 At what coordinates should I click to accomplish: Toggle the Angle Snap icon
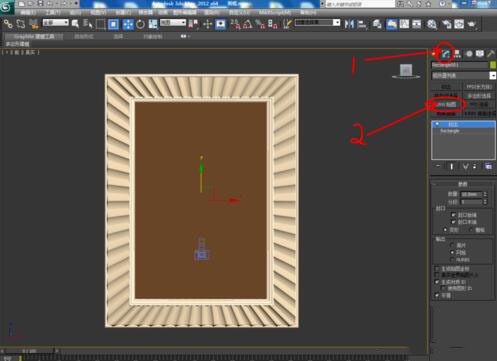pos(248,24)
